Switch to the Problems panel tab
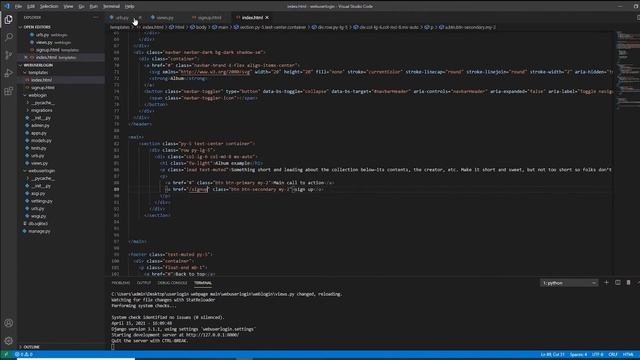Image resolution: width=640 pixels, height=360 pixels. 121,283
